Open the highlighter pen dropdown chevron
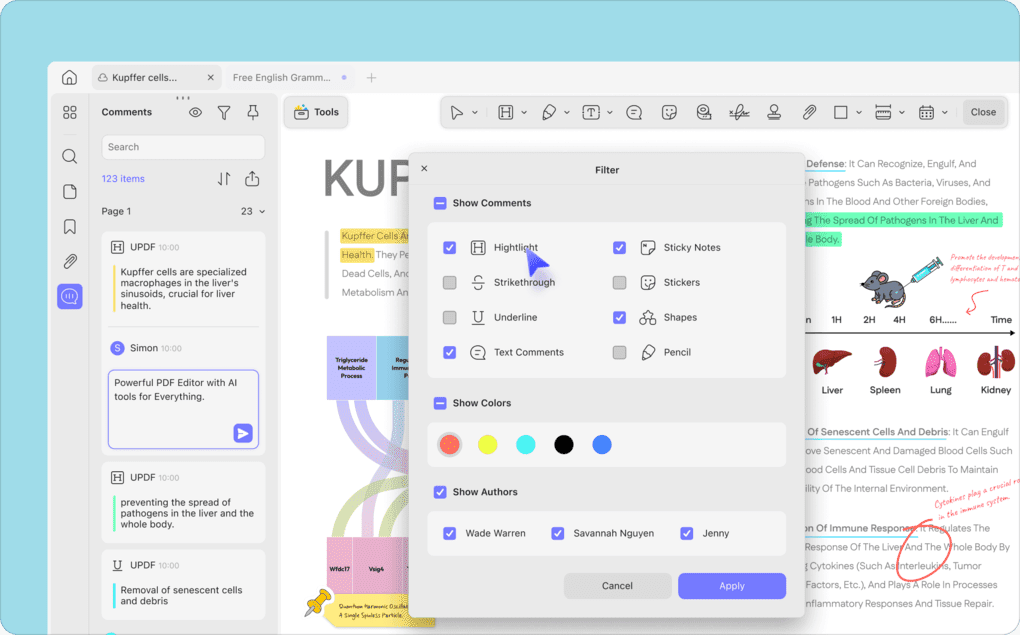 [x=566, y=111]
